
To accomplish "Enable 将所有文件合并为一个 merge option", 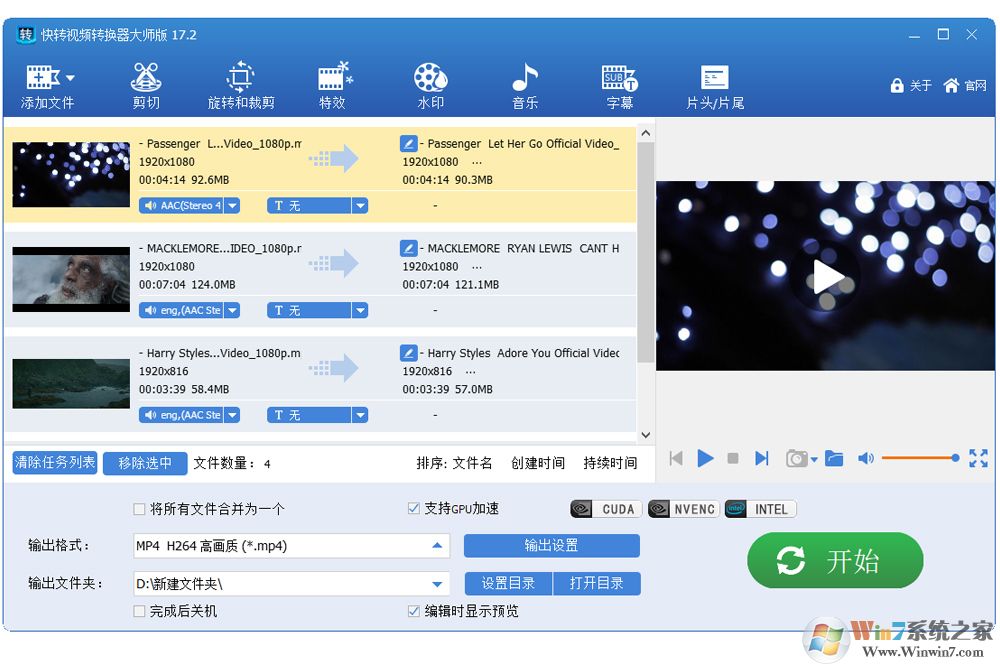I will point(137,509).
